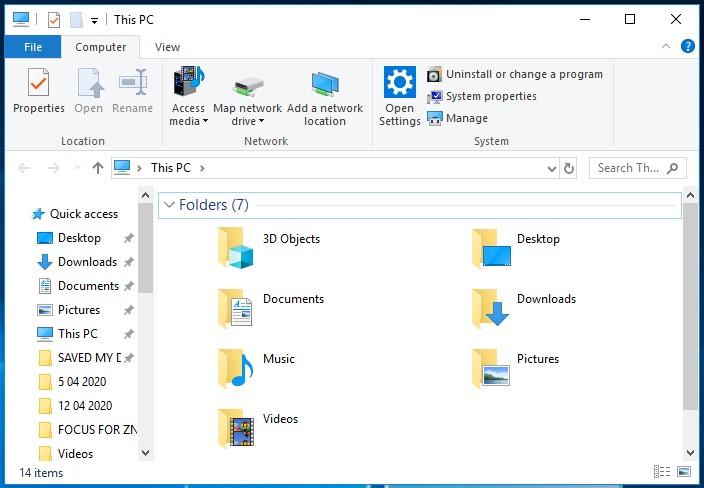Click main pane scroll-down arrow
704x488 pixels.
[691, 453]
